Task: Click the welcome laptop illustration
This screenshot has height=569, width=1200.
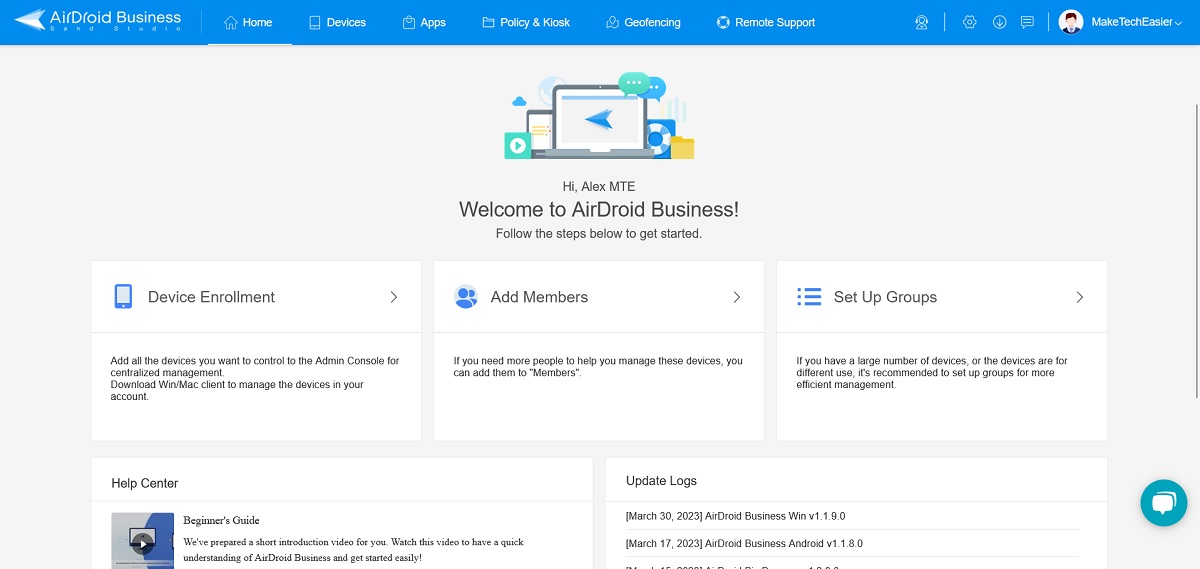Action: [x=599, y=117]
